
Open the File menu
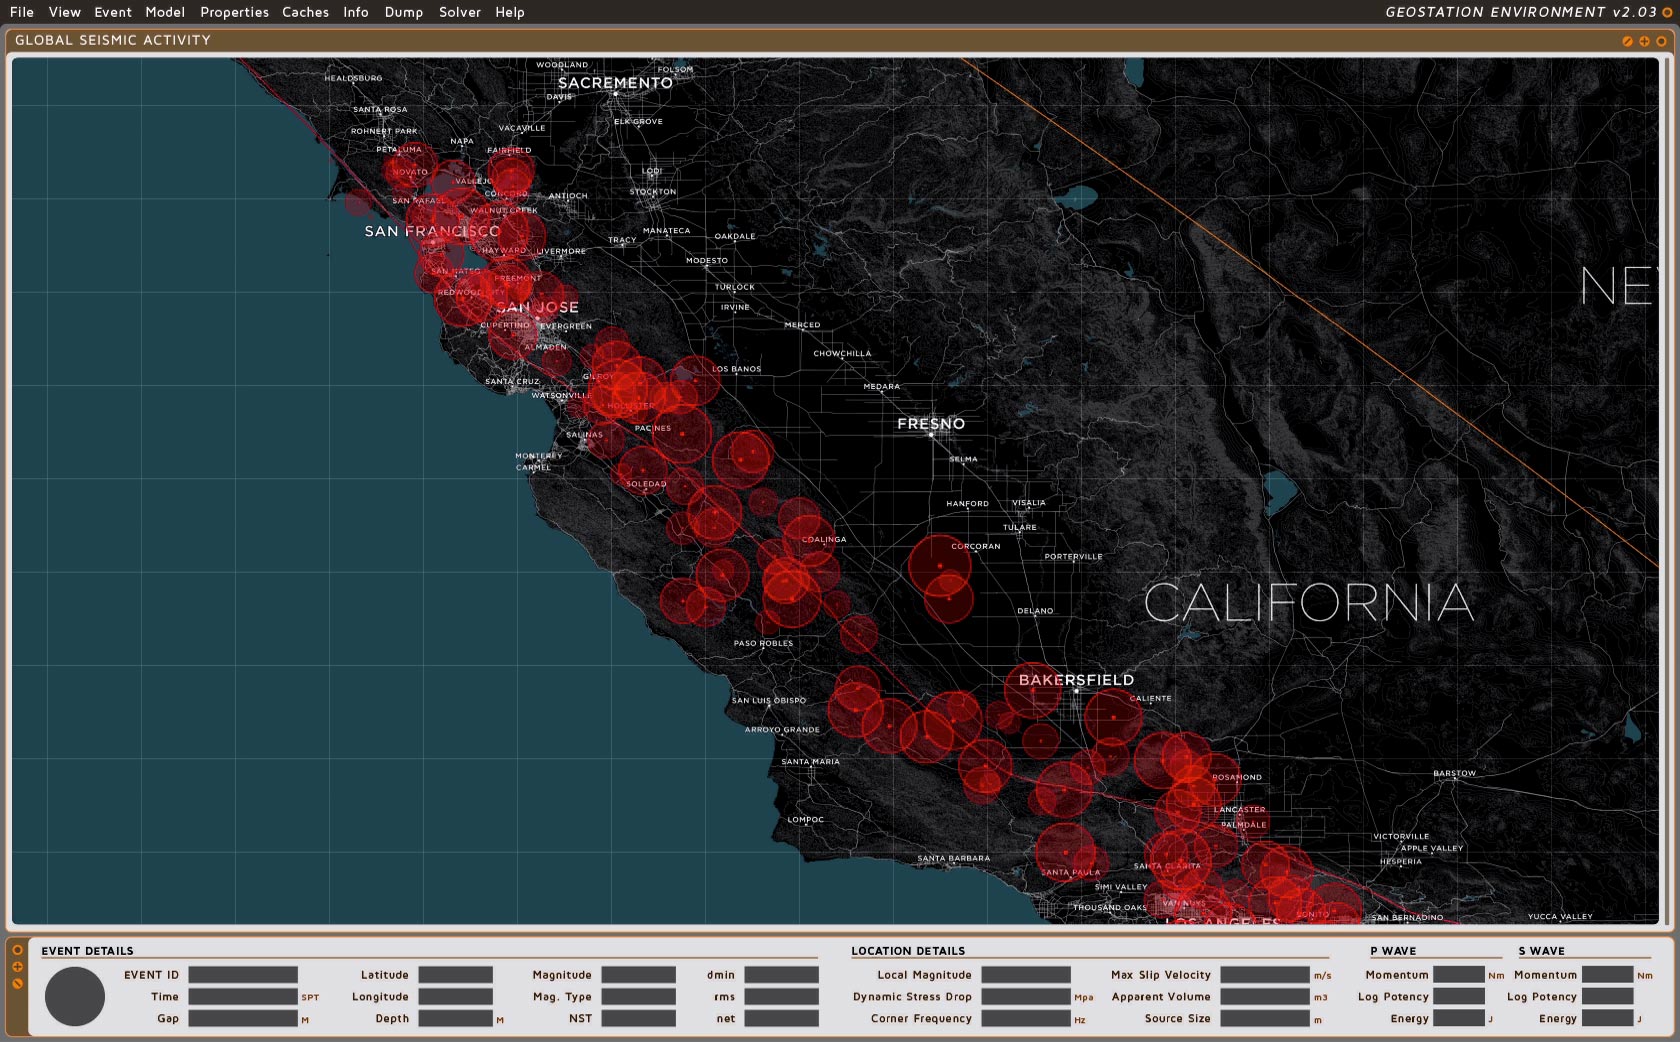(22, 12)
